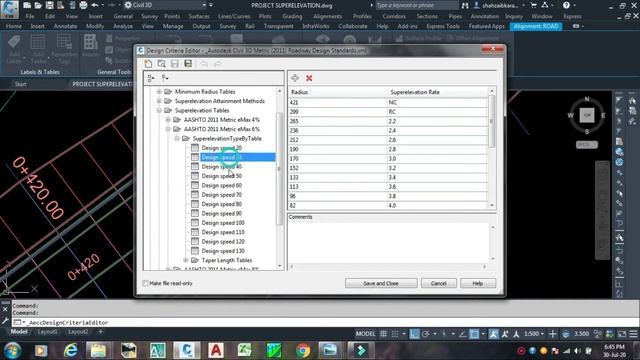Toggle ortho mode in status bar
Screen dimensions: 640x360
[x=414, y=334]
